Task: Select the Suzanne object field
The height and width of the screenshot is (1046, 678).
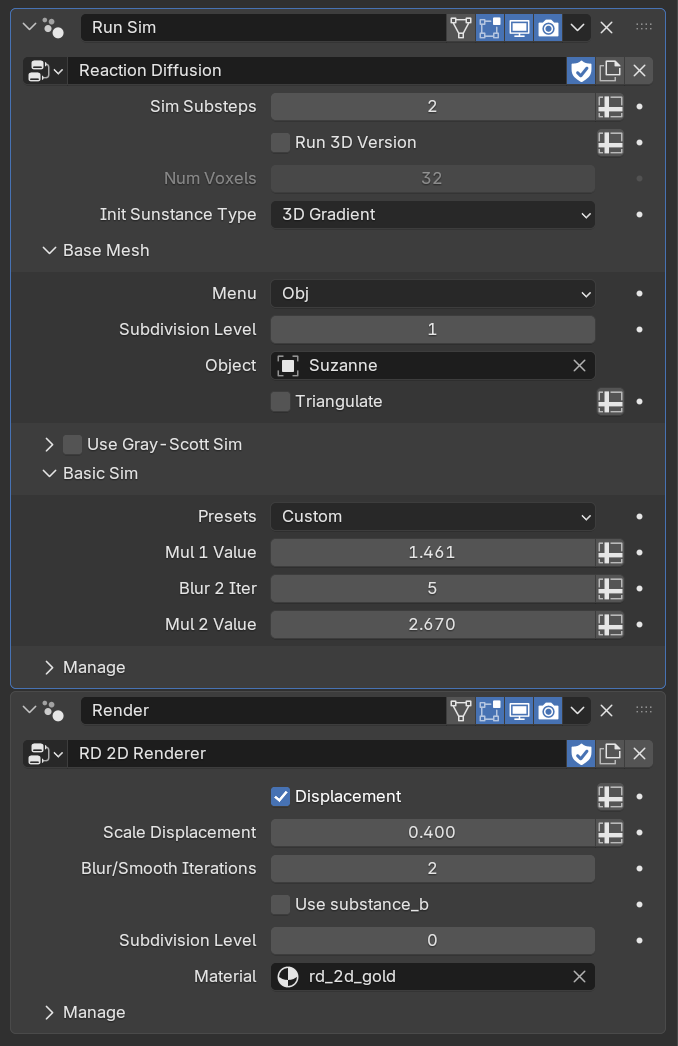Action: click(422, 366)
